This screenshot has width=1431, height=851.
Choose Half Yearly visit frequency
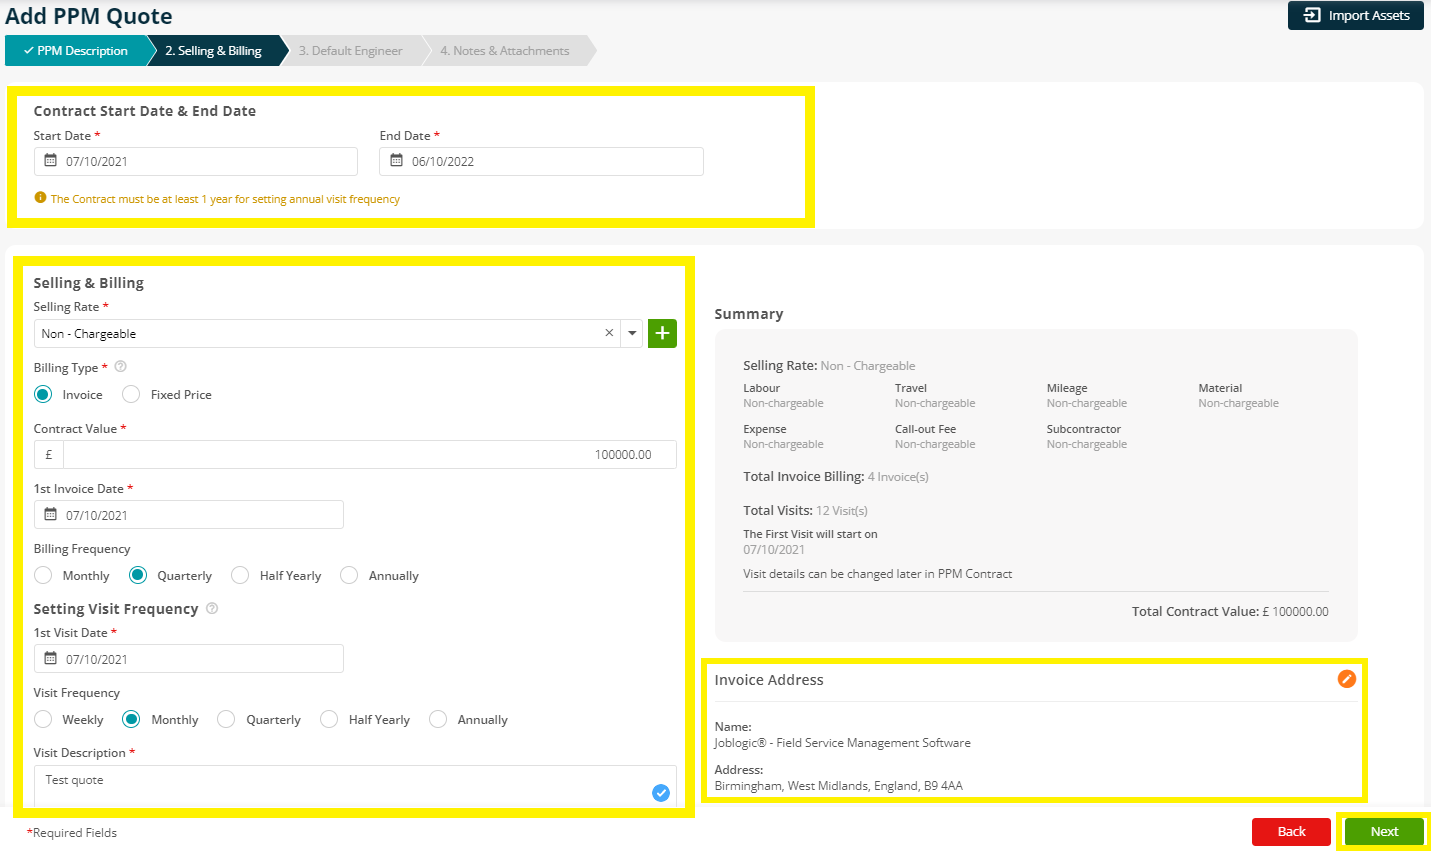329,719
